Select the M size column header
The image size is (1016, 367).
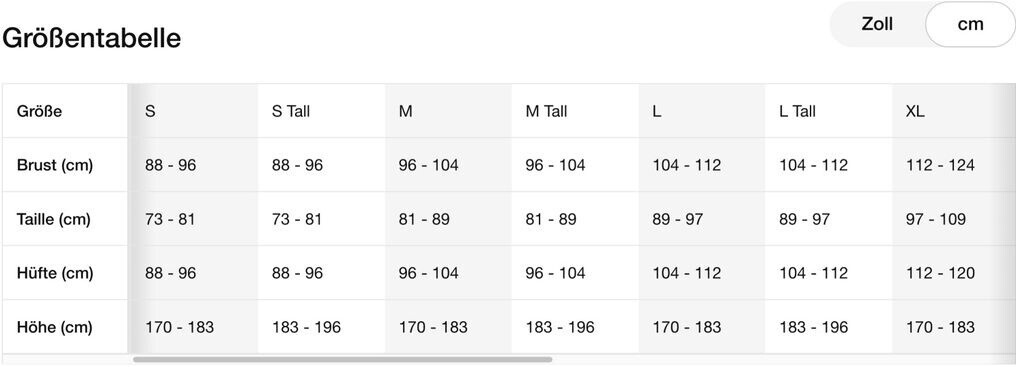pos(406,112)
